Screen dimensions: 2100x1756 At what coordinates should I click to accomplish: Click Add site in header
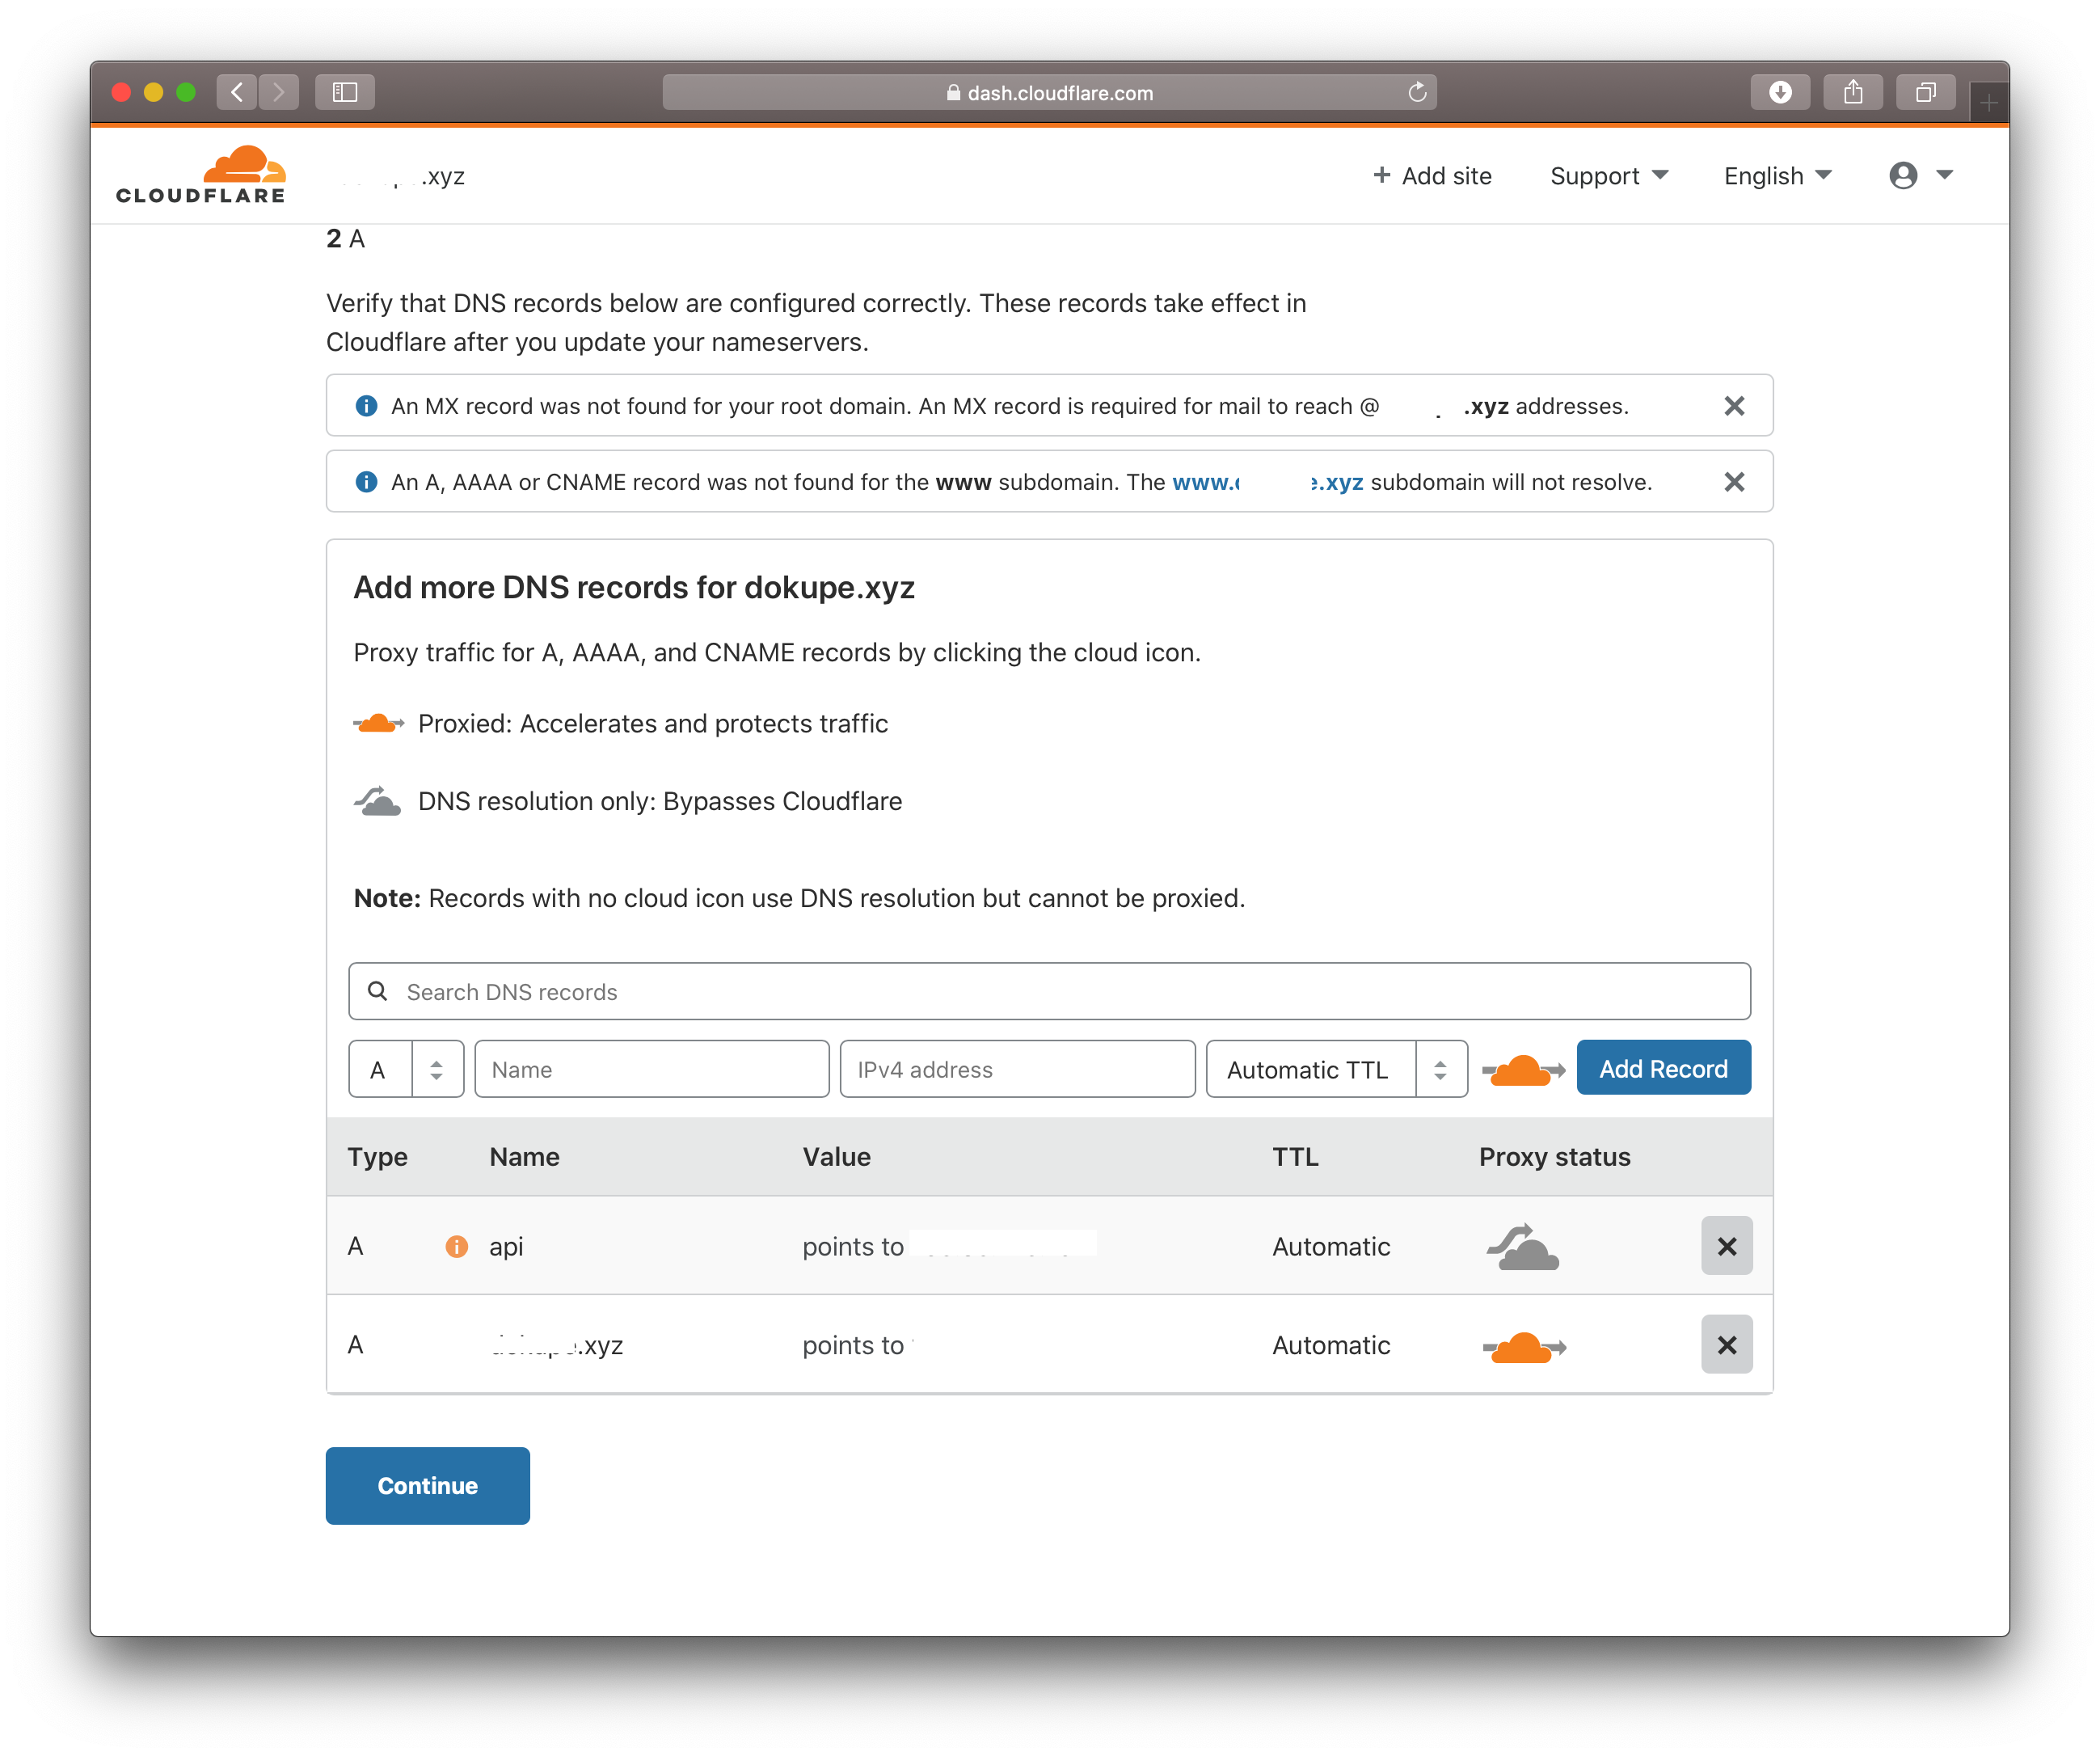[x=1433, y=176]
